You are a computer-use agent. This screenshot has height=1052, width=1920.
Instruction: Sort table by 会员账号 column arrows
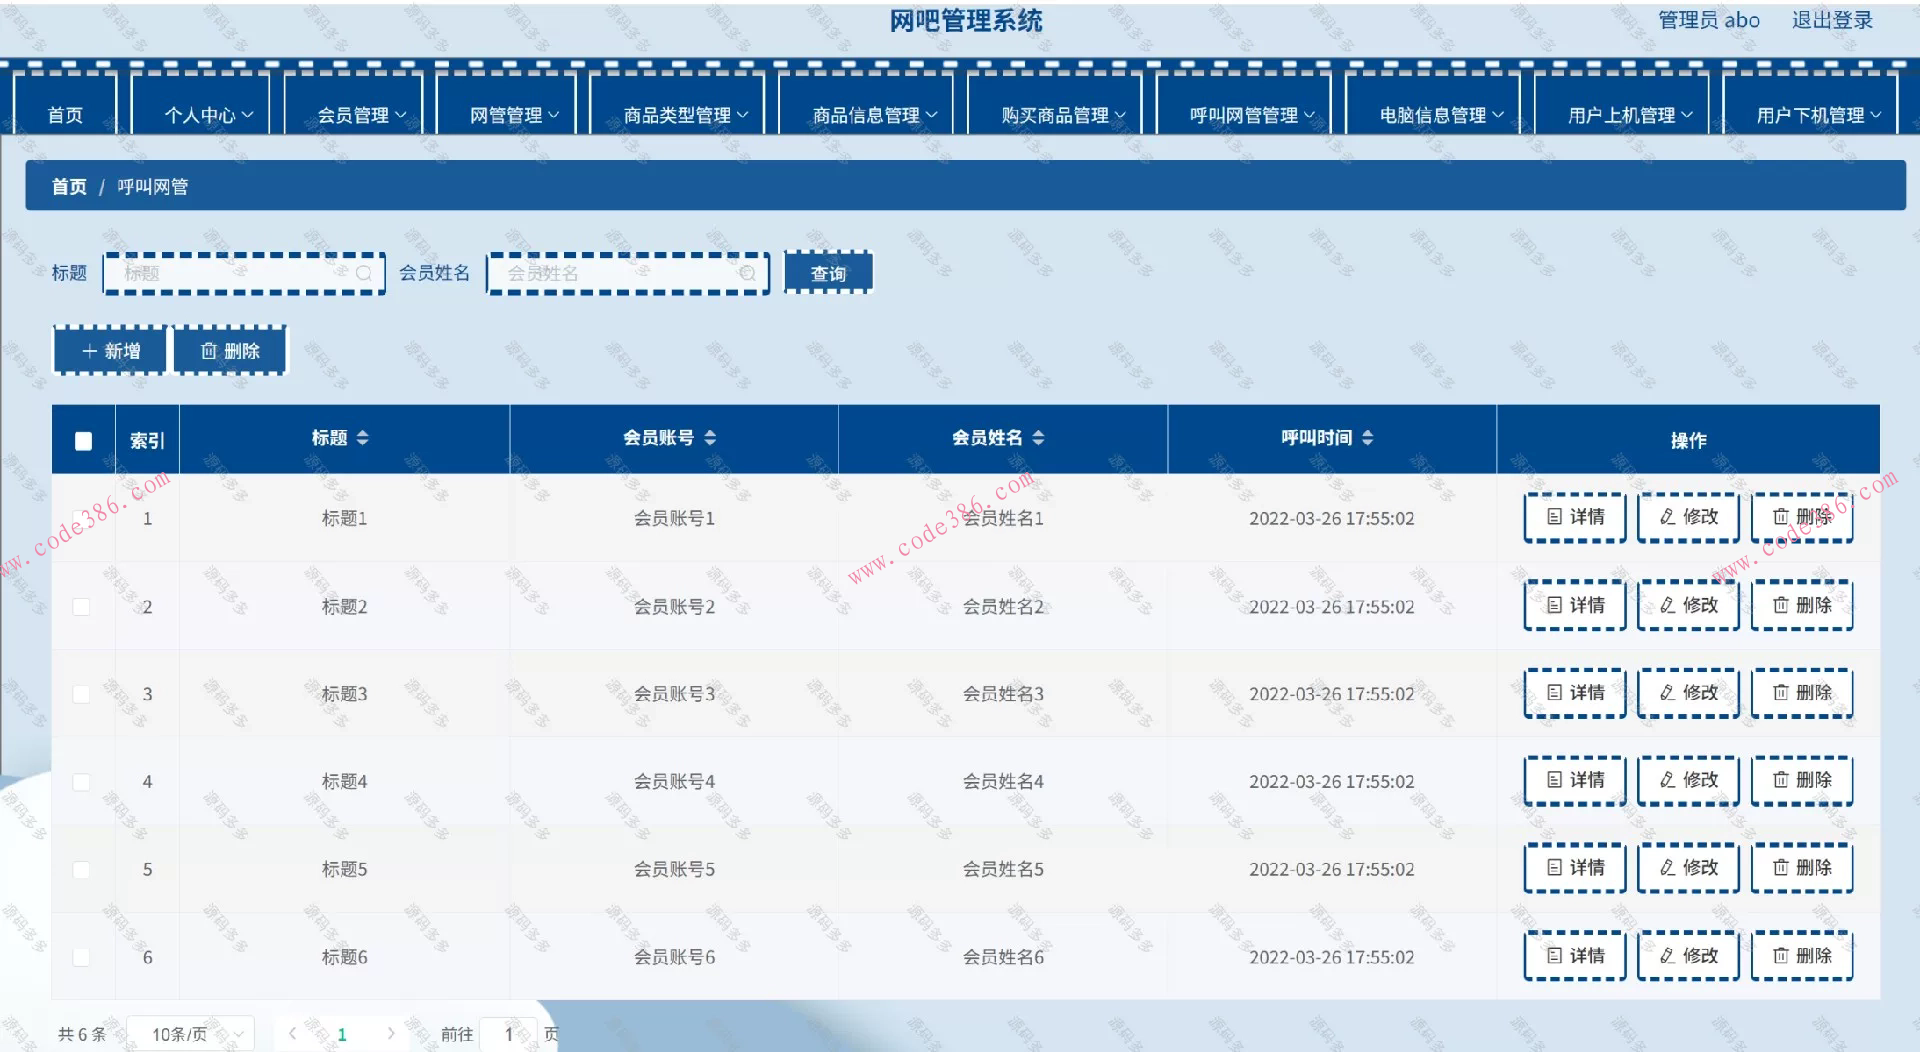coord(710,438)
